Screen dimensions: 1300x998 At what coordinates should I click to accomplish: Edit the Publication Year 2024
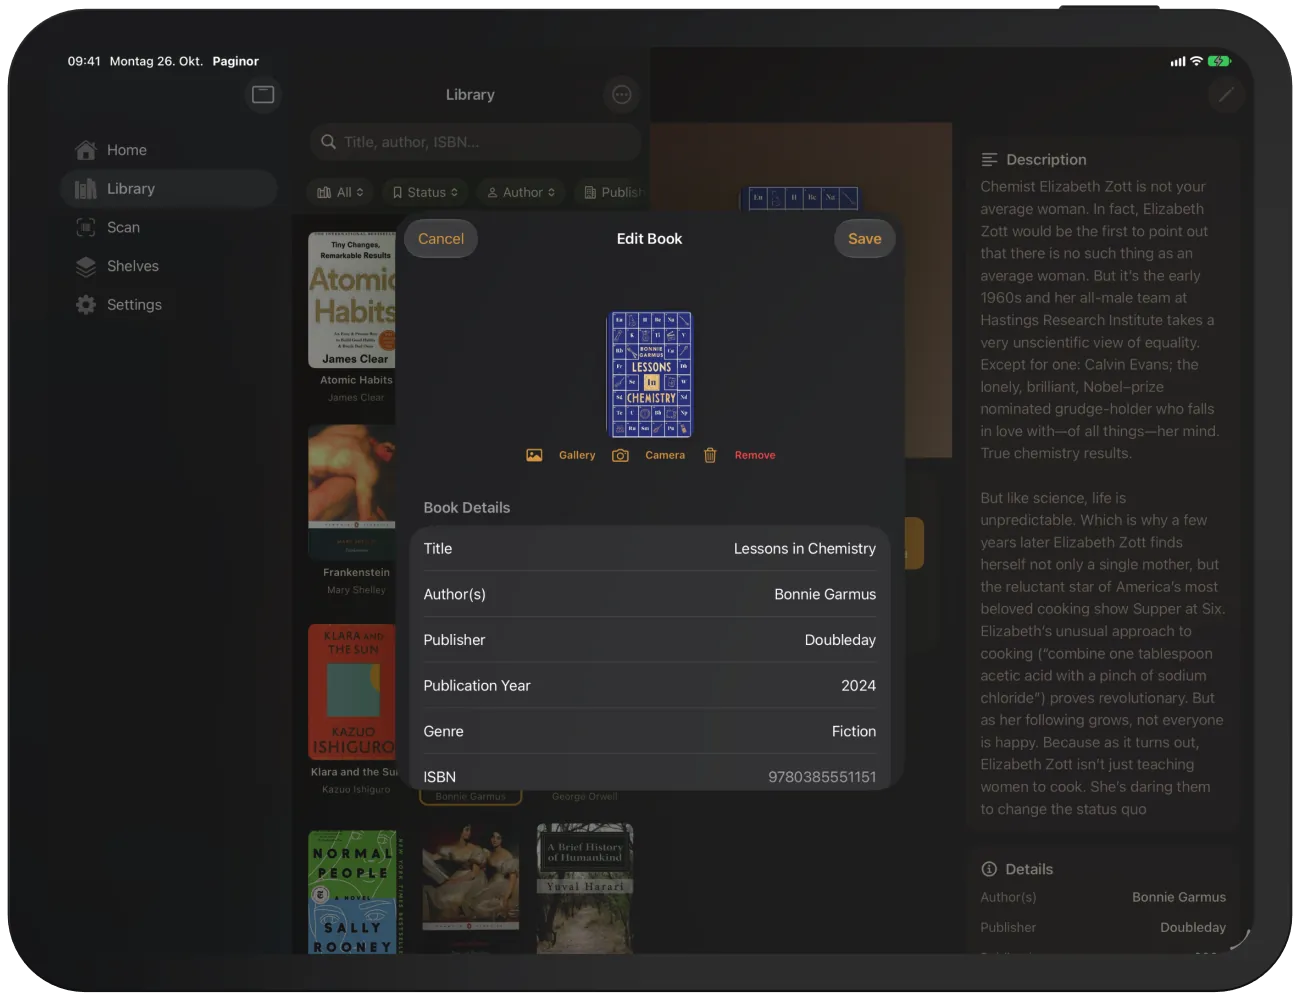[x=650, y=686]
